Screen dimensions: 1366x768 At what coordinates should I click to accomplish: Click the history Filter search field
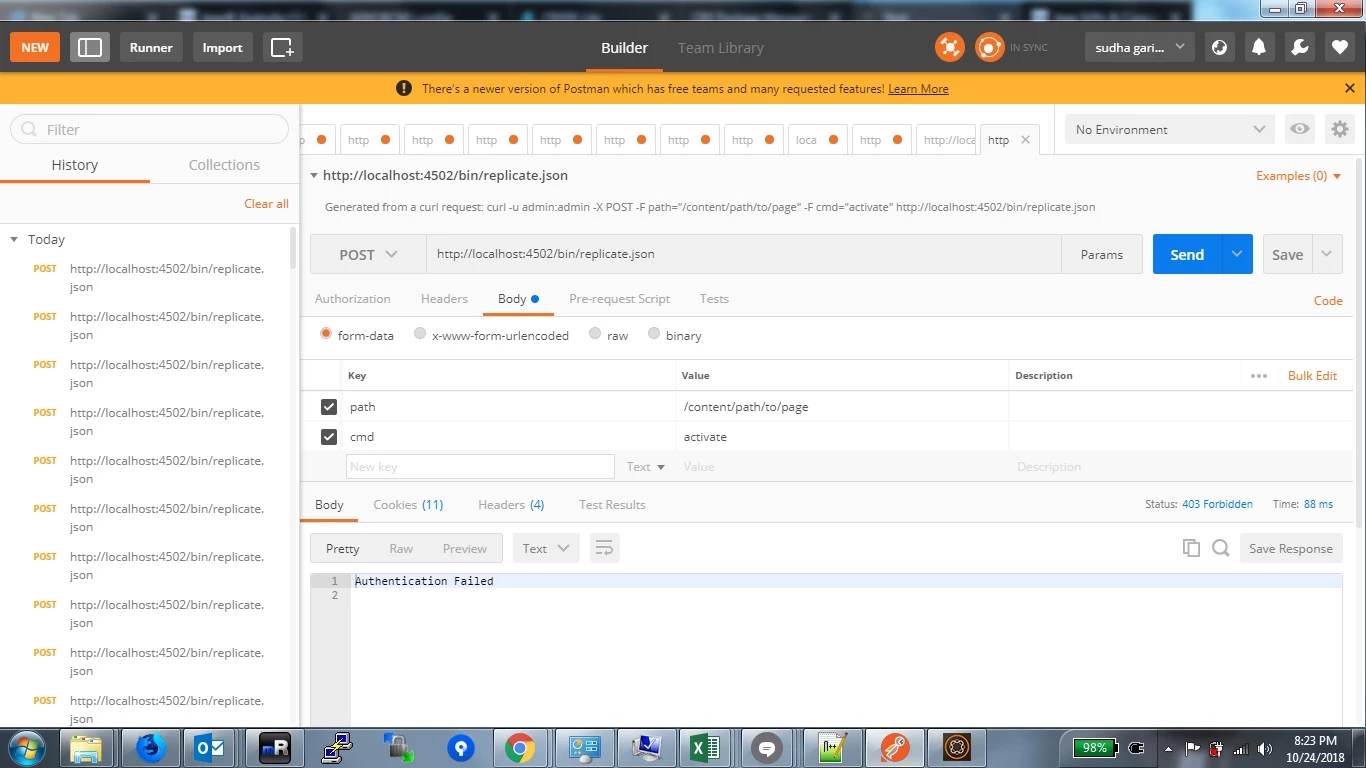[150, 129]
